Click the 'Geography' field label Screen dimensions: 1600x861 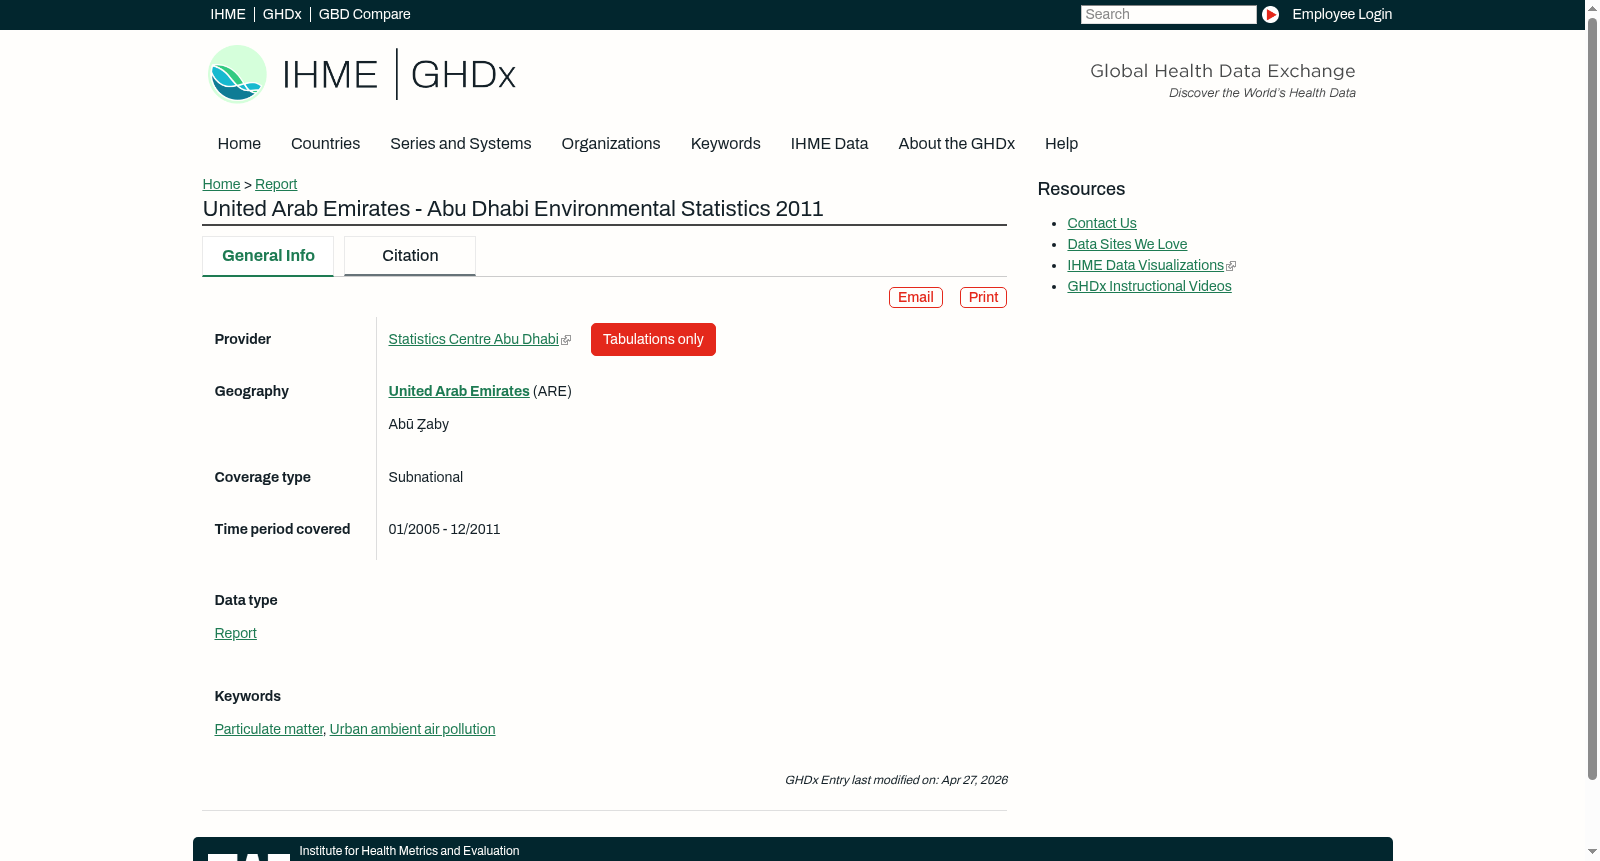coord(252,391)
